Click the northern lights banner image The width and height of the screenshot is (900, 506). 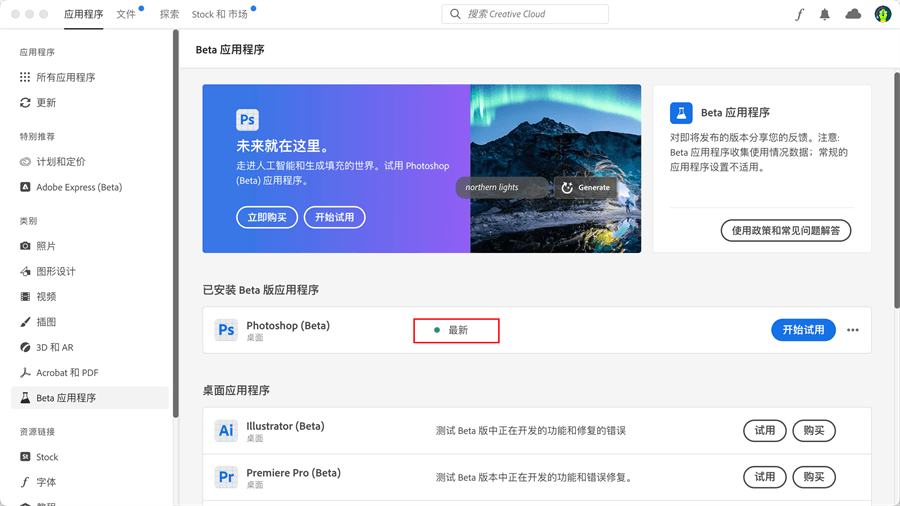click(x=556, y=169)
